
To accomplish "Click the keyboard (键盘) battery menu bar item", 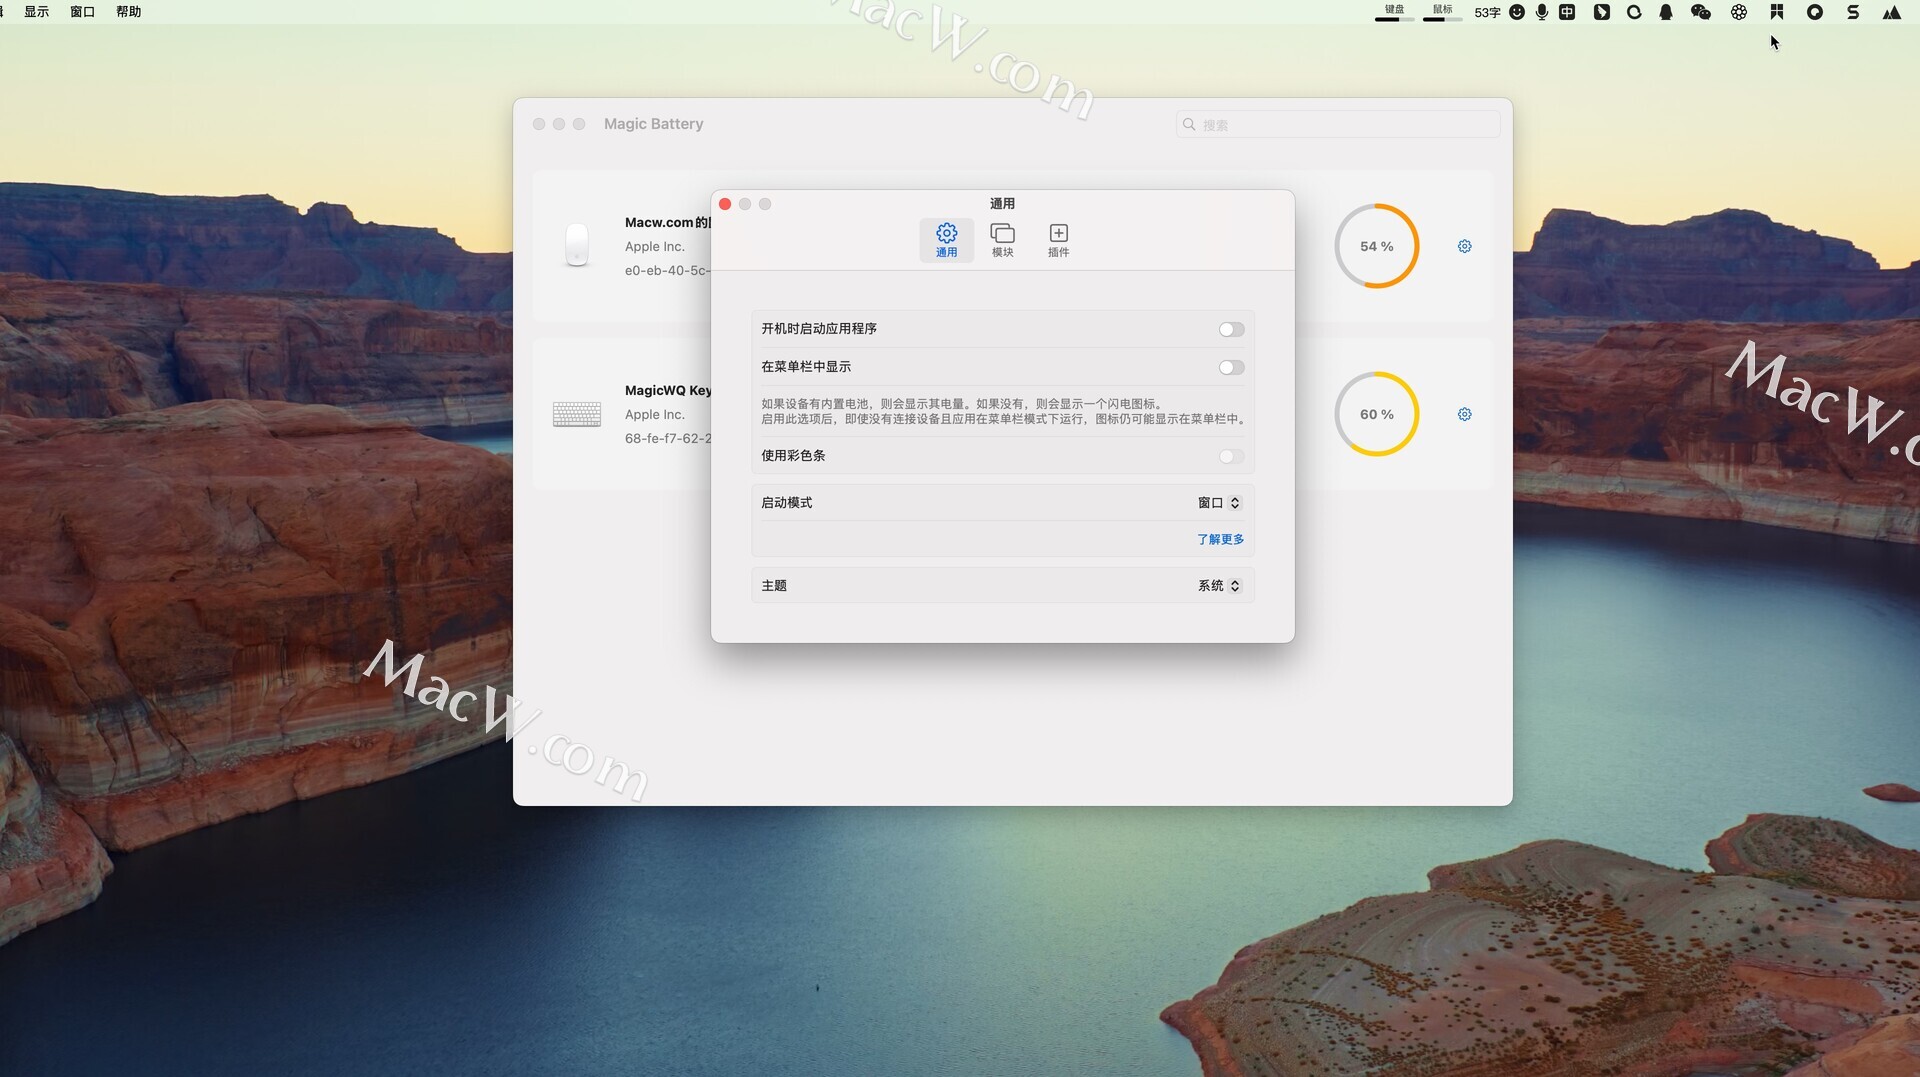I will point(1394,12).
